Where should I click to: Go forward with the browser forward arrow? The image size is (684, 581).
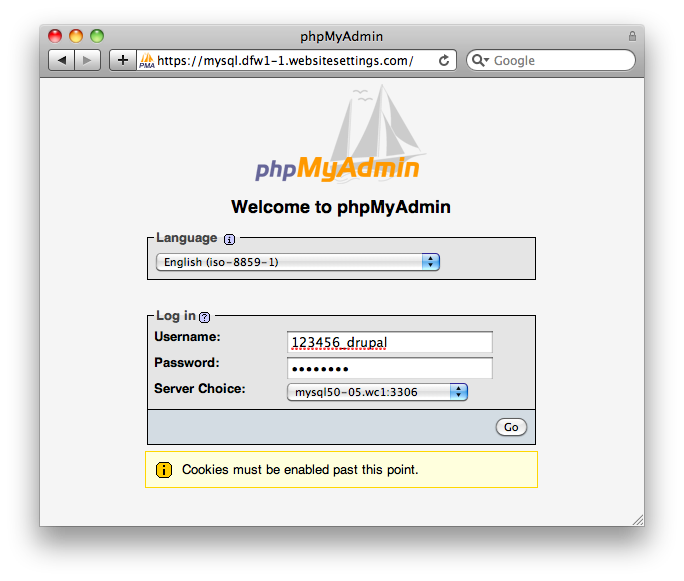click(88, 60)
